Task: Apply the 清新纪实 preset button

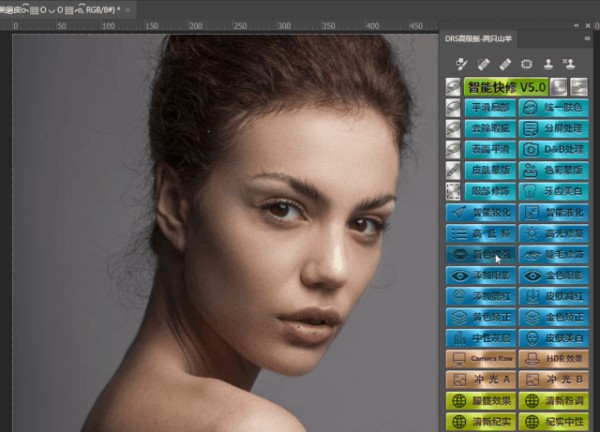Action: pyautogui.click(x=481, y=422)
